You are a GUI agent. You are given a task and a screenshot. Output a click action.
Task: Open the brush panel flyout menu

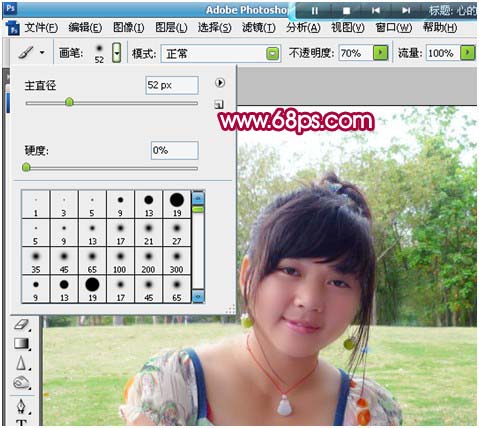coord(220,83)
